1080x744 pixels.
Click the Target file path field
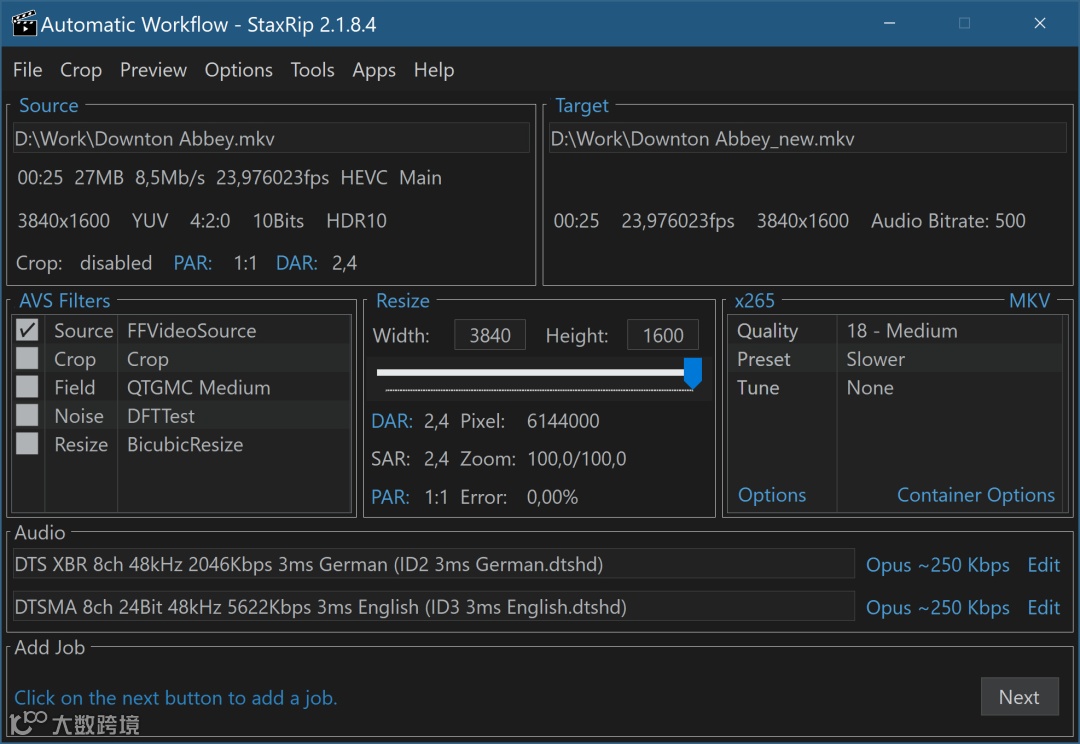click(807, 138)
